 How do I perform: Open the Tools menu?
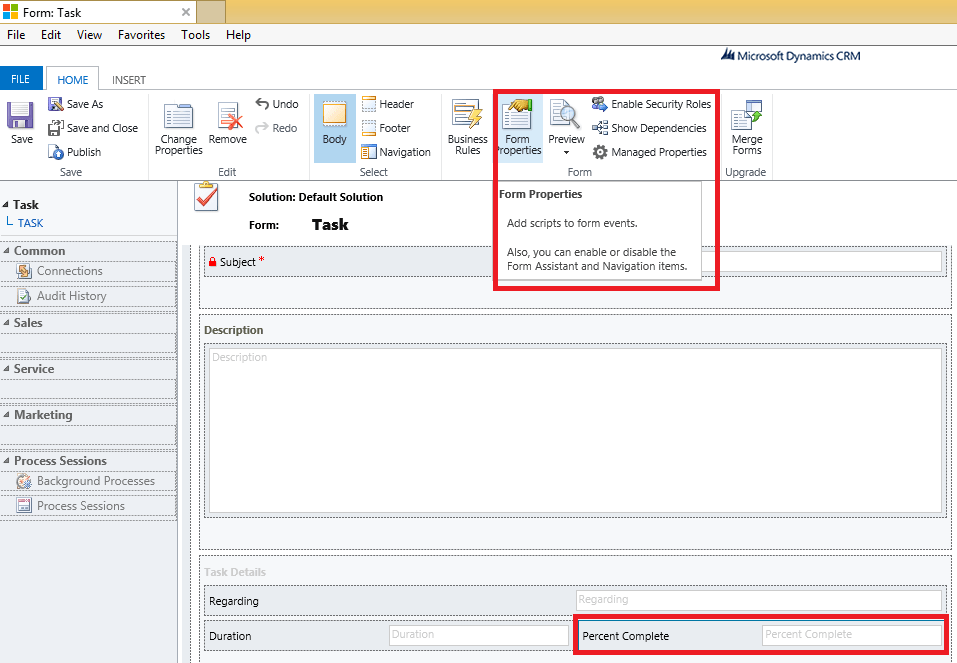(x=195, y=34)
